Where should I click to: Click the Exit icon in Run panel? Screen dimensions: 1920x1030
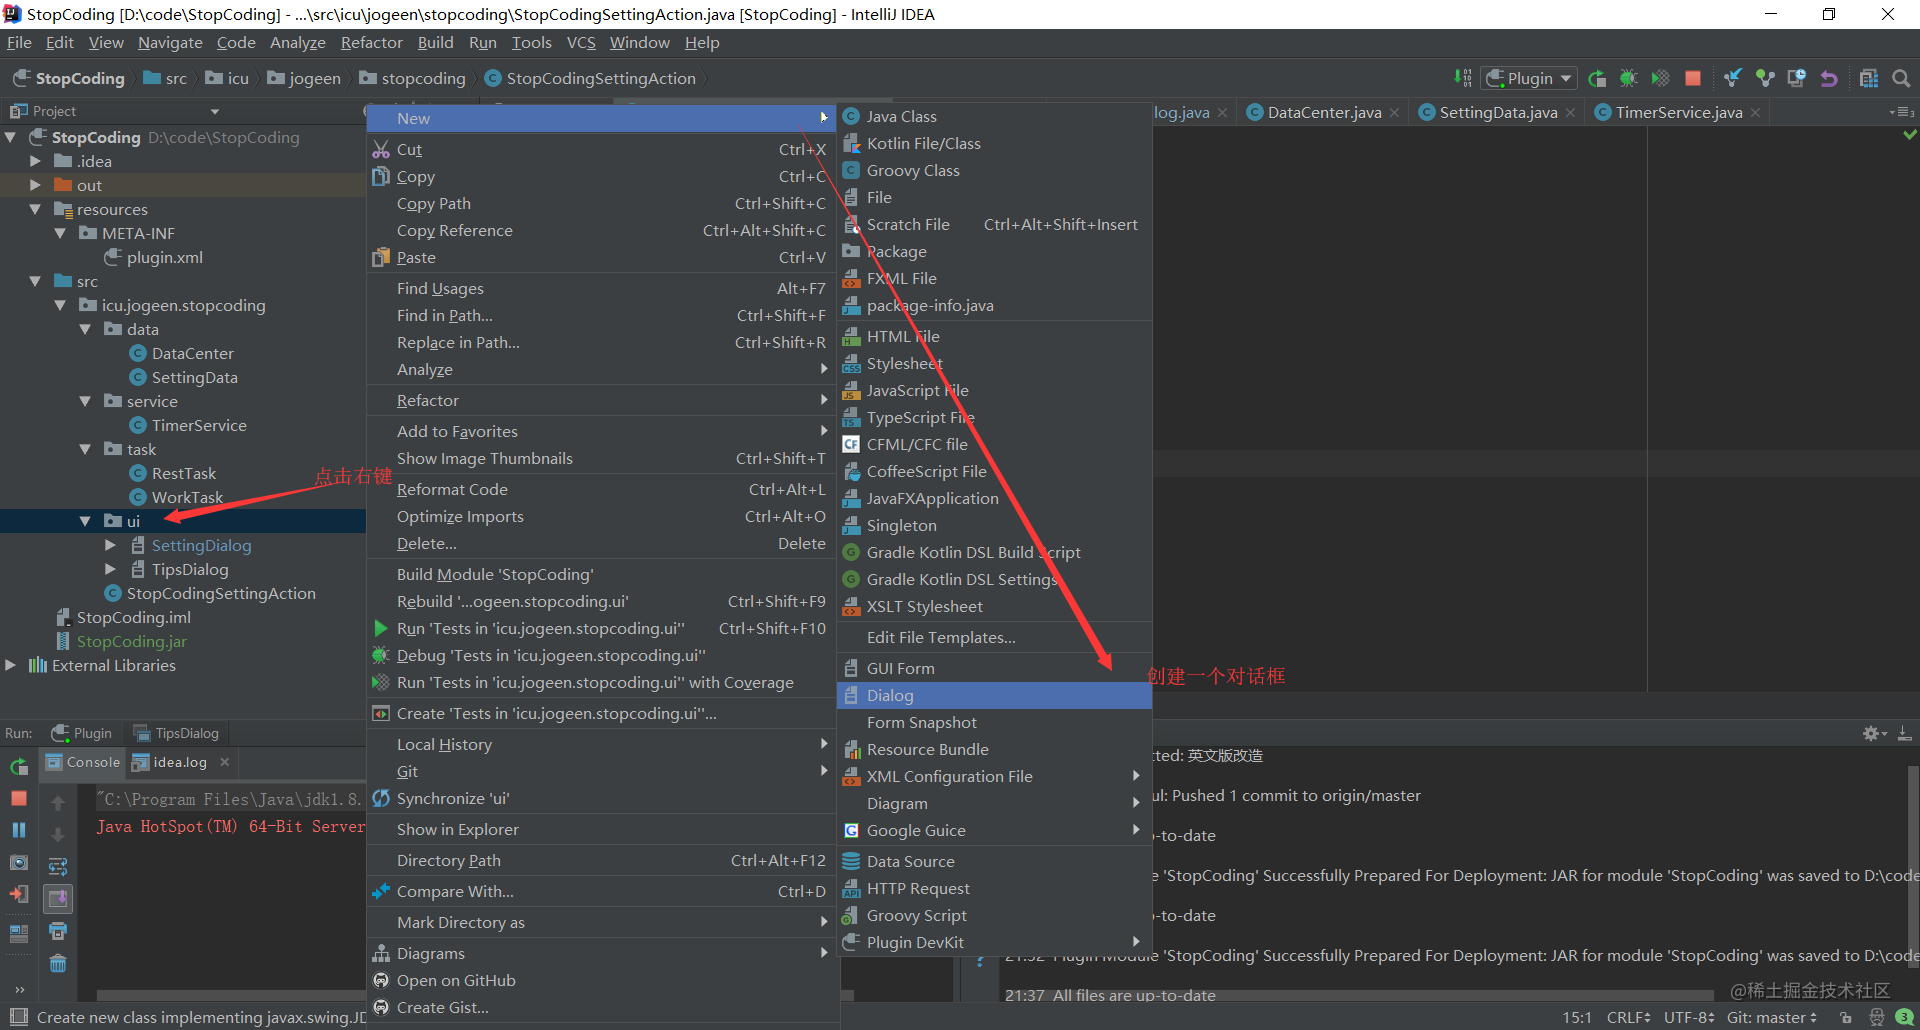click(x=19, y=894)
